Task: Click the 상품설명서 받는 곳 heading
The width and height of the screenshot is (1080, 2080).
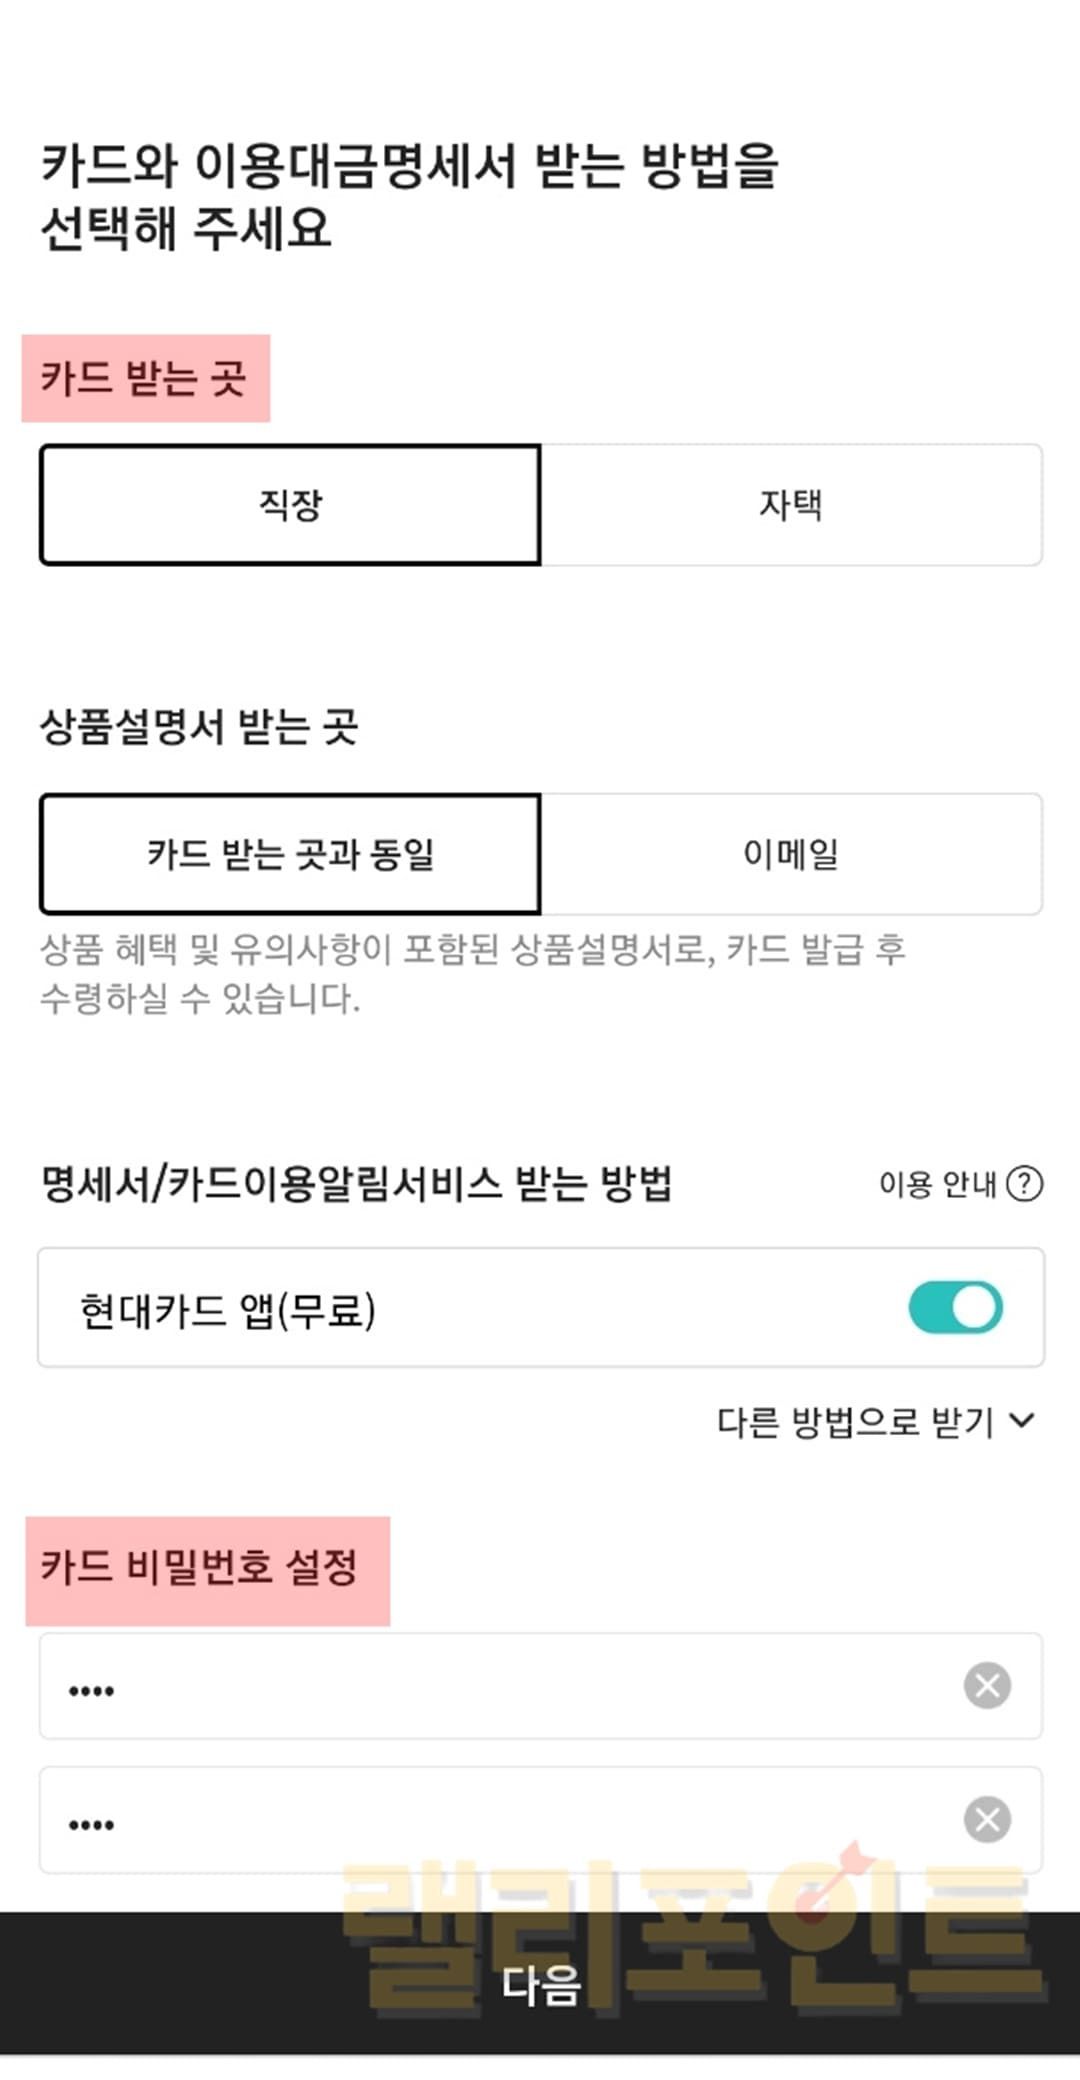Action: tap(199, 726)
